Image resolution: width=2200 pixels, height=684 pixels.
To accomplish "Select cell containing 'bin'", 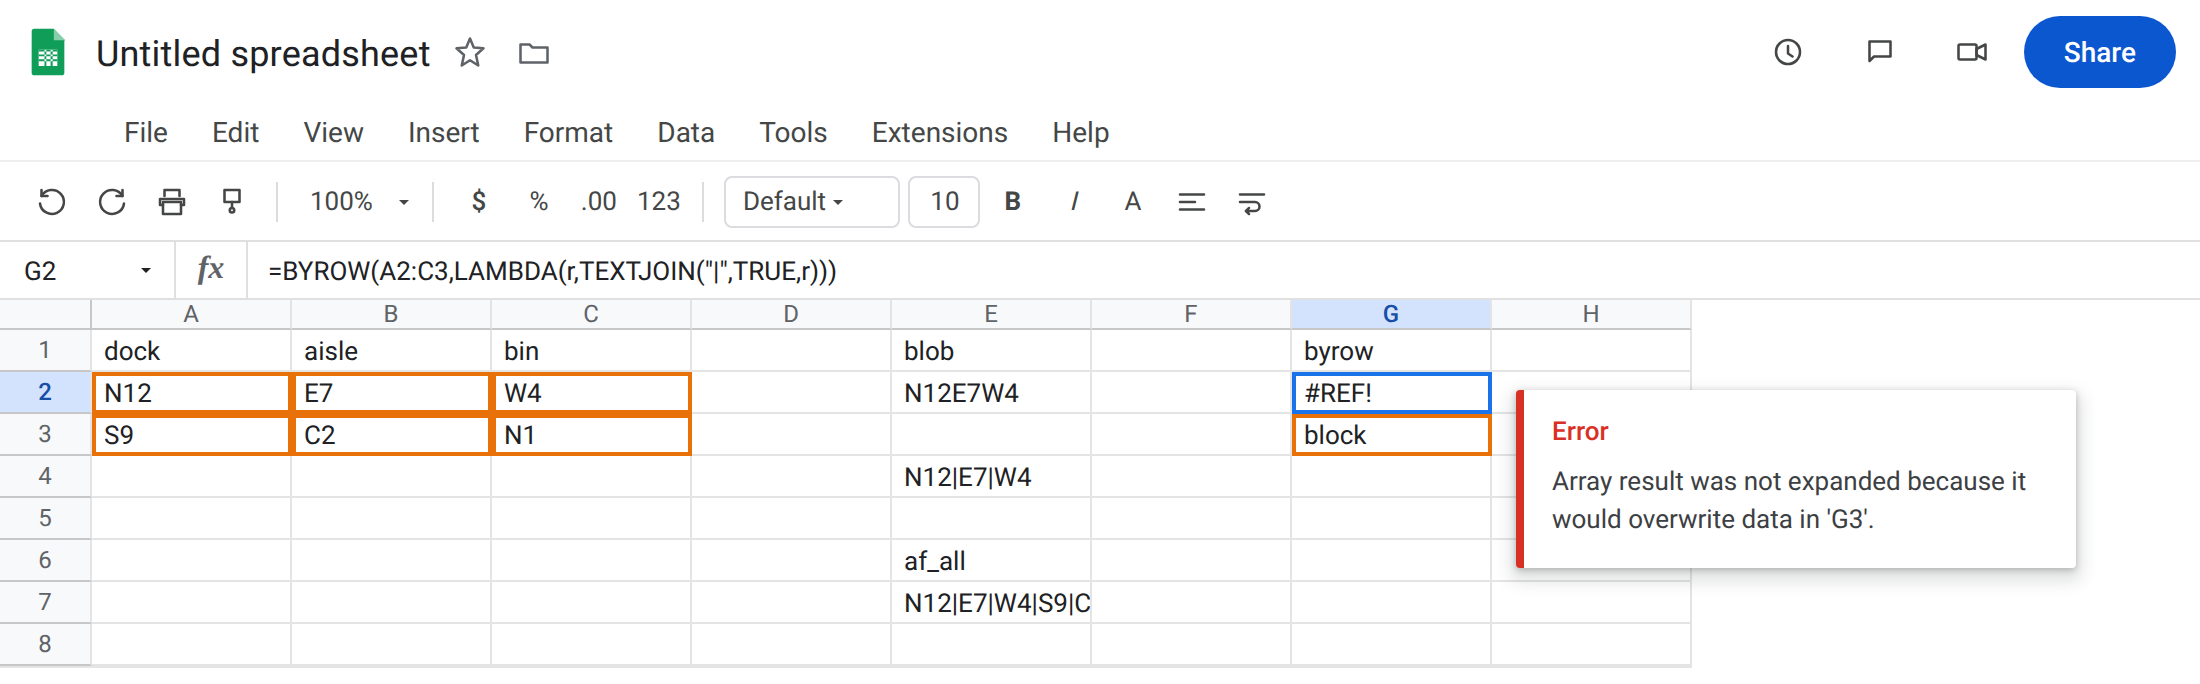I will pyautogui.click(x=591, y=351).
